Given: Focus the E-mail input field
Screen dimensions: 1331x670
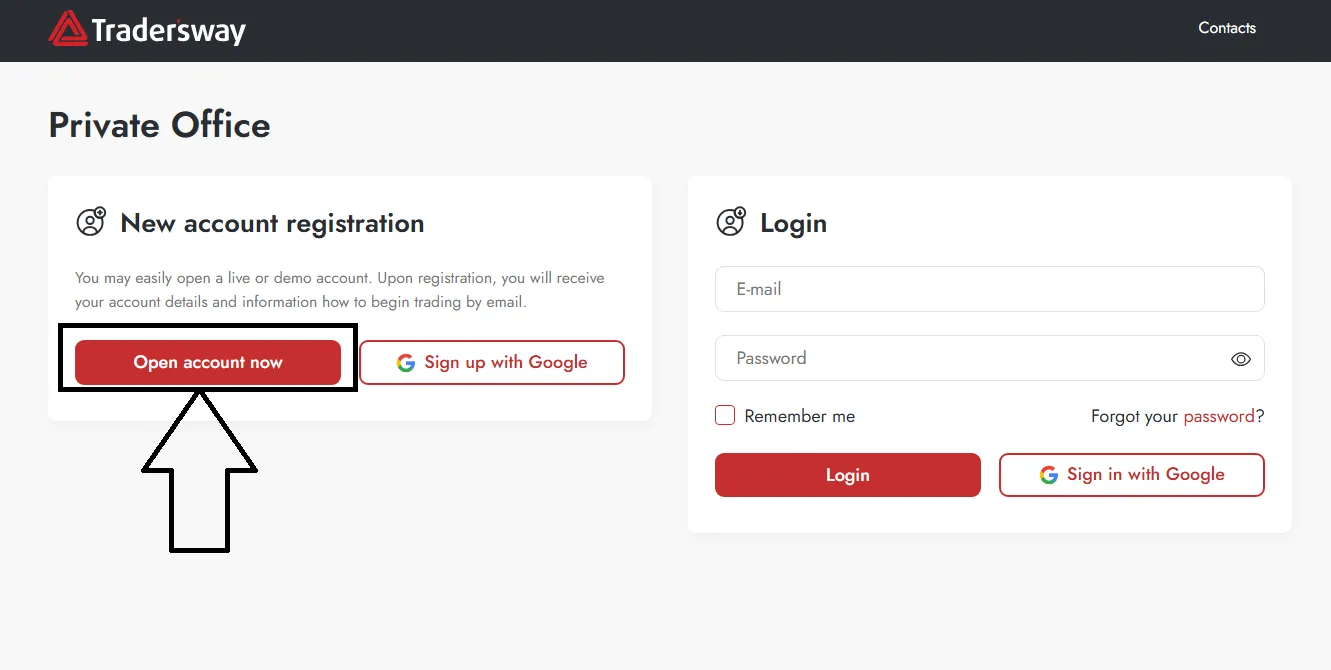Looking at the screenshot, I should pos(989,289).
